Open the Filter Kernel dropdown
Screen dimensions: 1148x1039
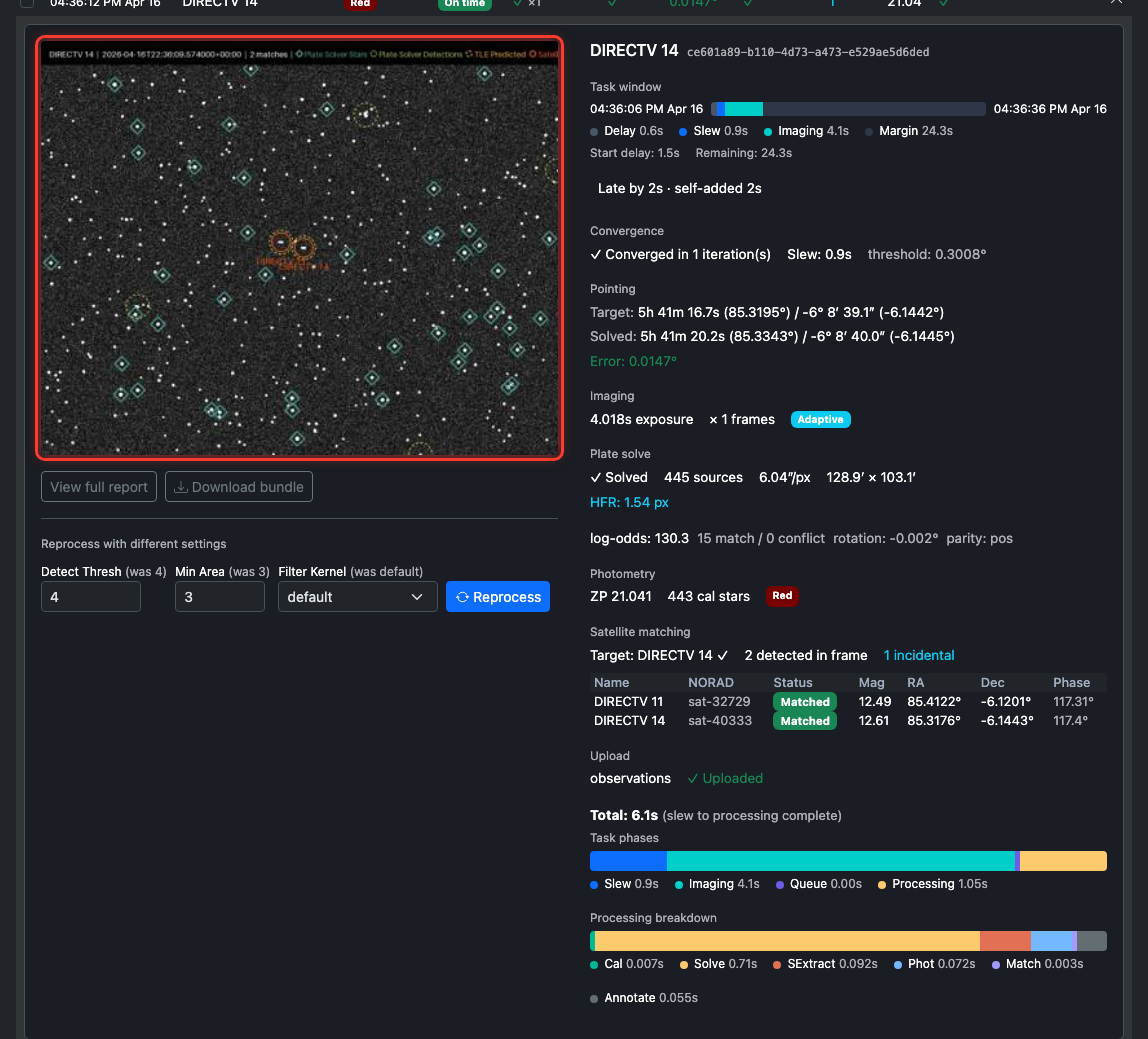click(357, 597)
